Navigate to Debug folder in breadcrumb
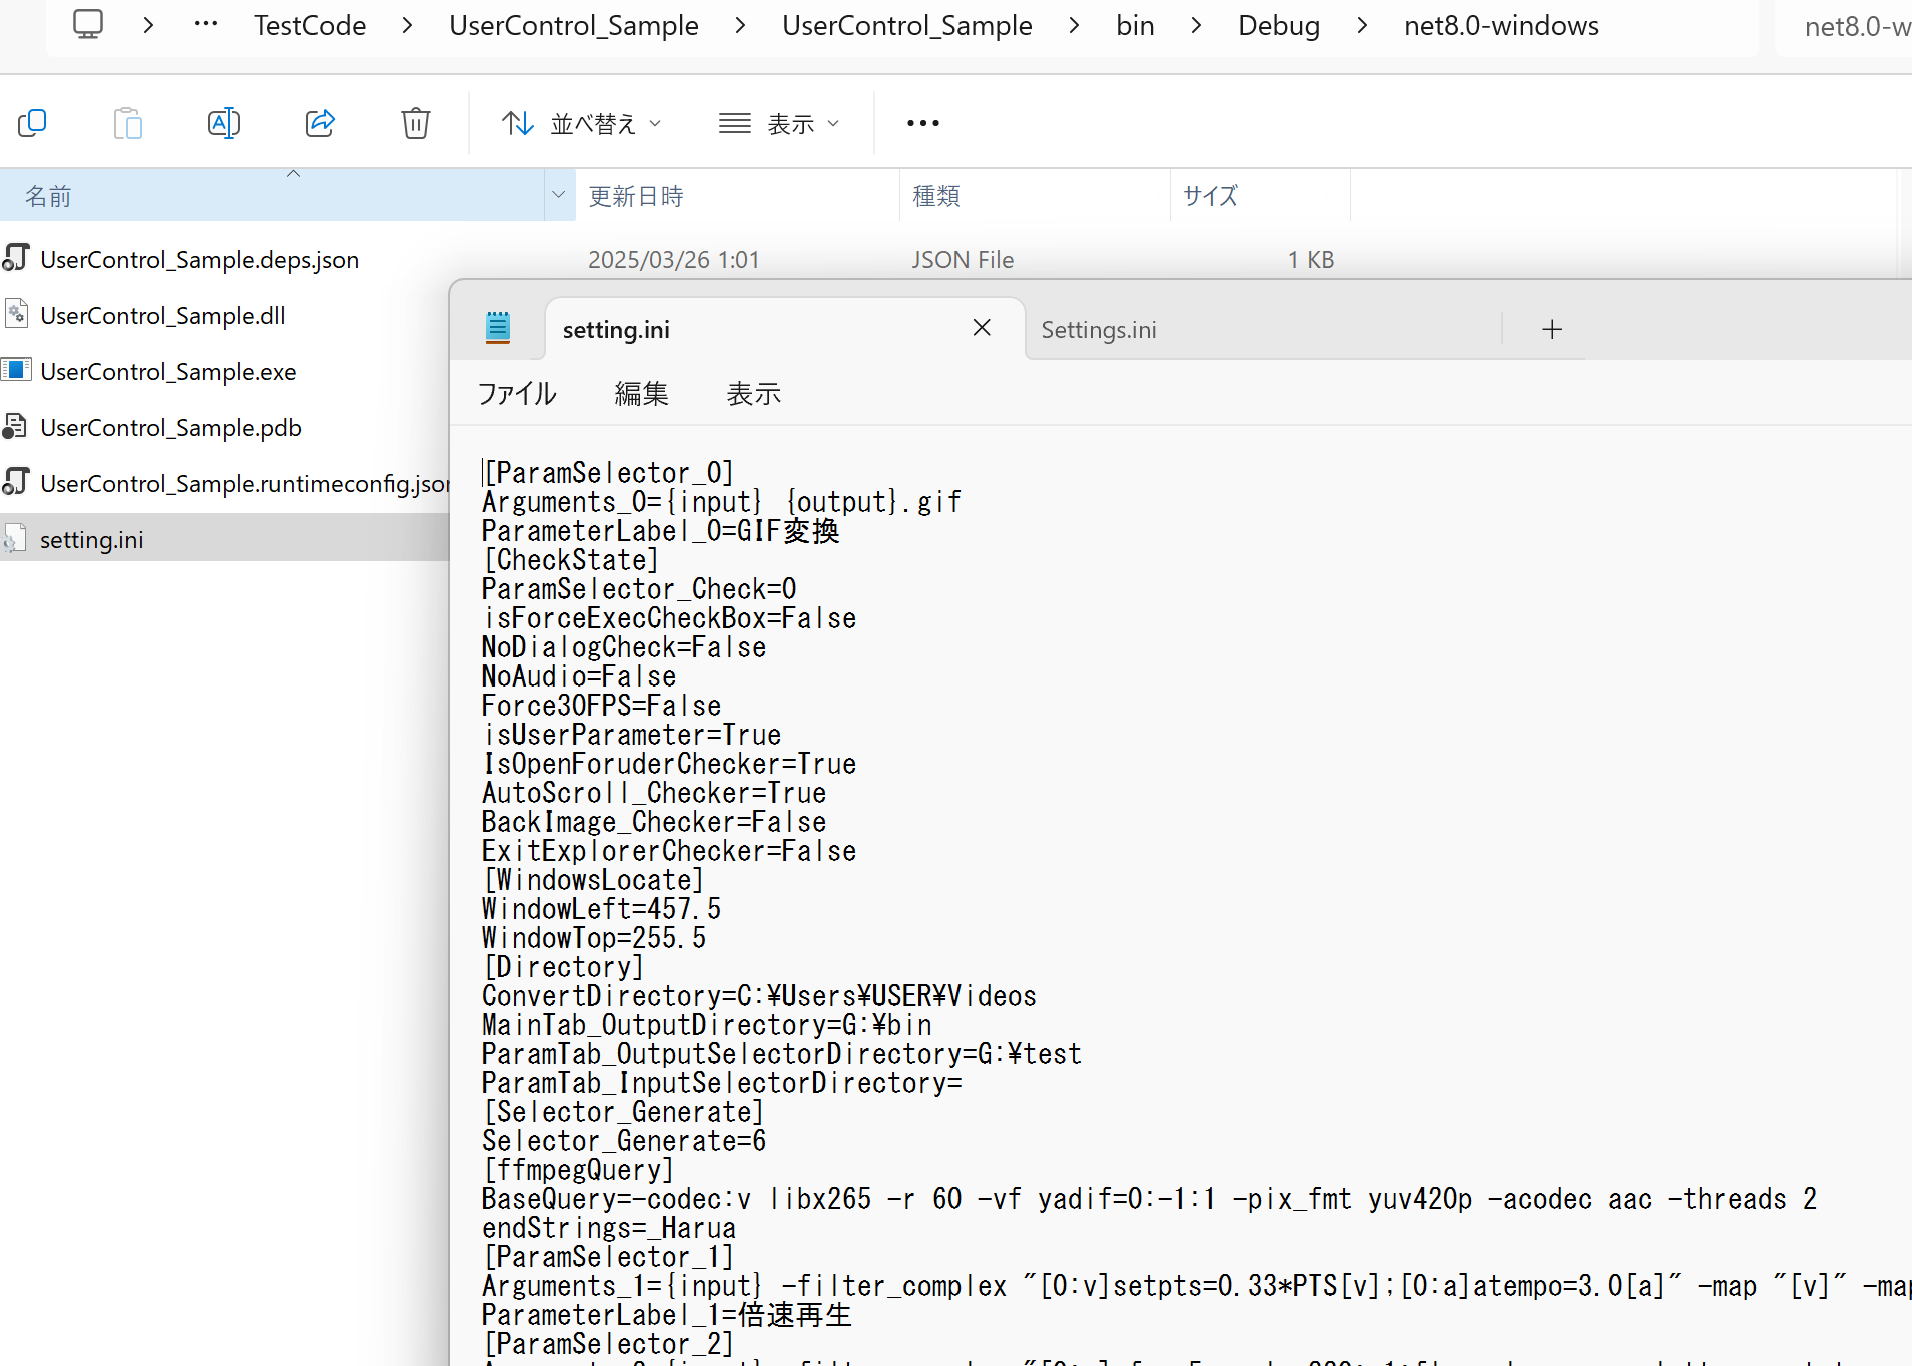 click(1279, 25)
